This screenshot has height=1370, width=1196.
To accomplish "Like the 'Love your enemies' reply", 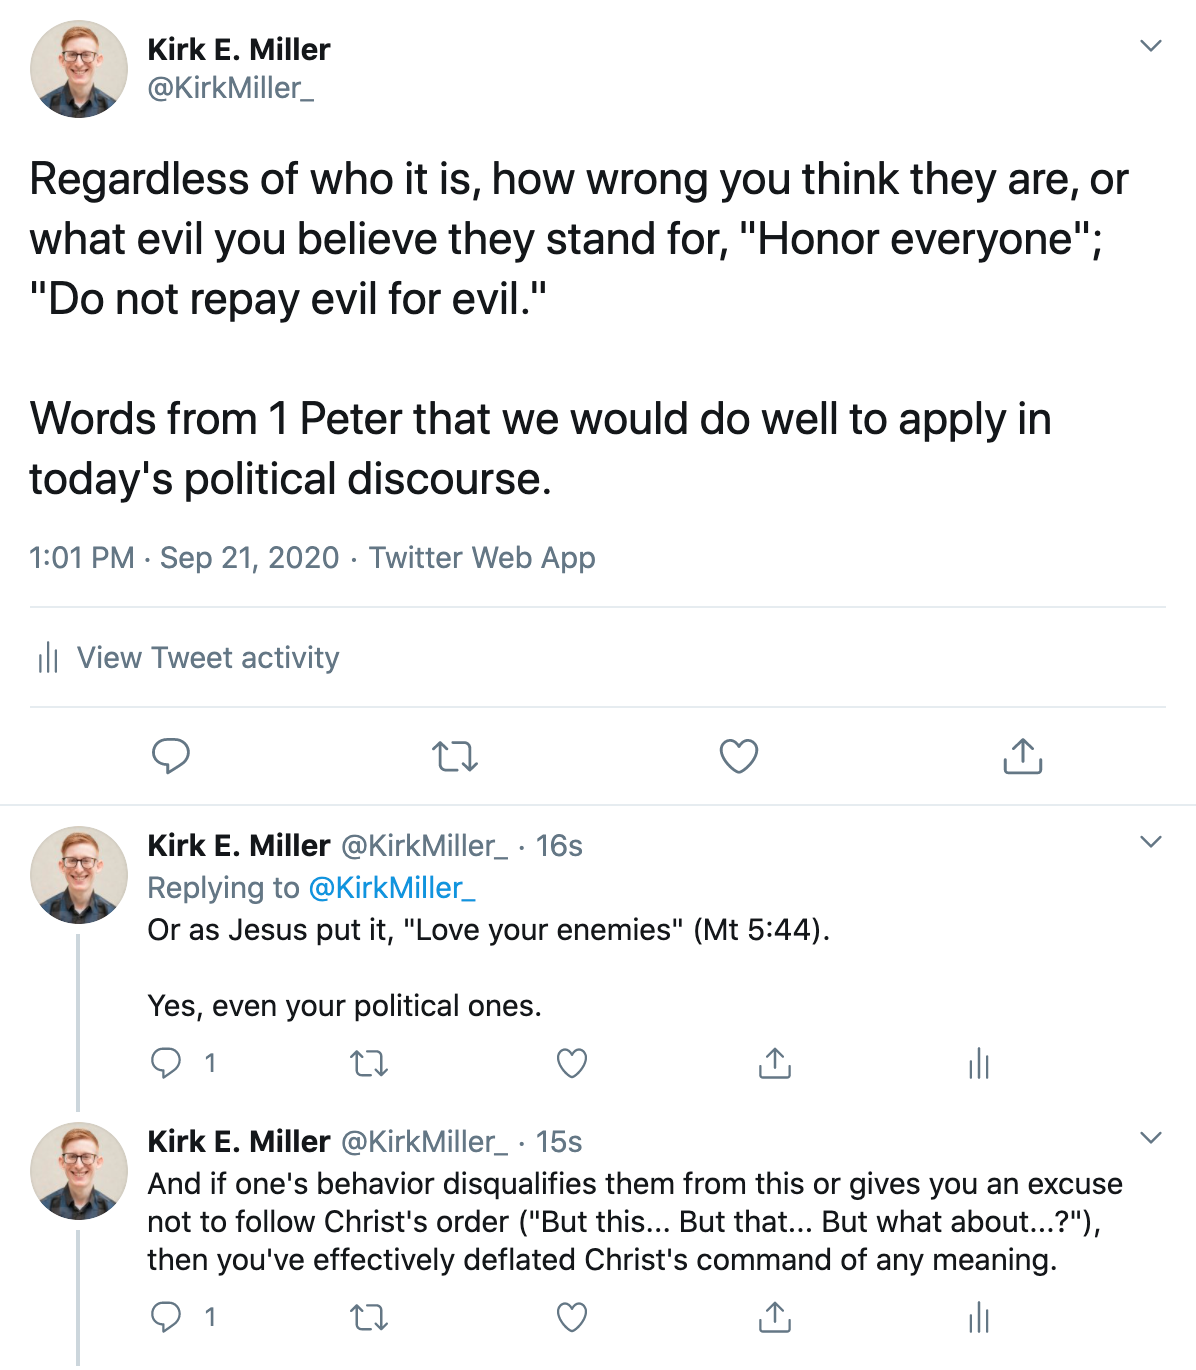I will 572,1063.
